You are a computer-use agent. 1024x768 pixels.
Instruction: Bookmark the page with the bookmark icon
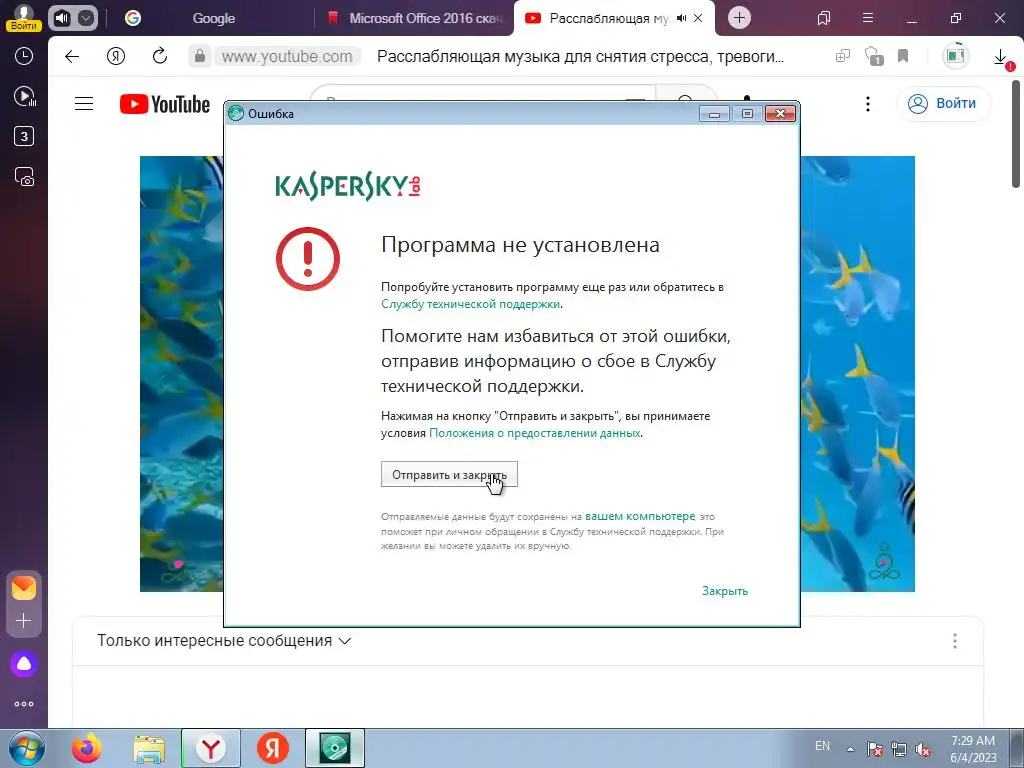(903, 57)
